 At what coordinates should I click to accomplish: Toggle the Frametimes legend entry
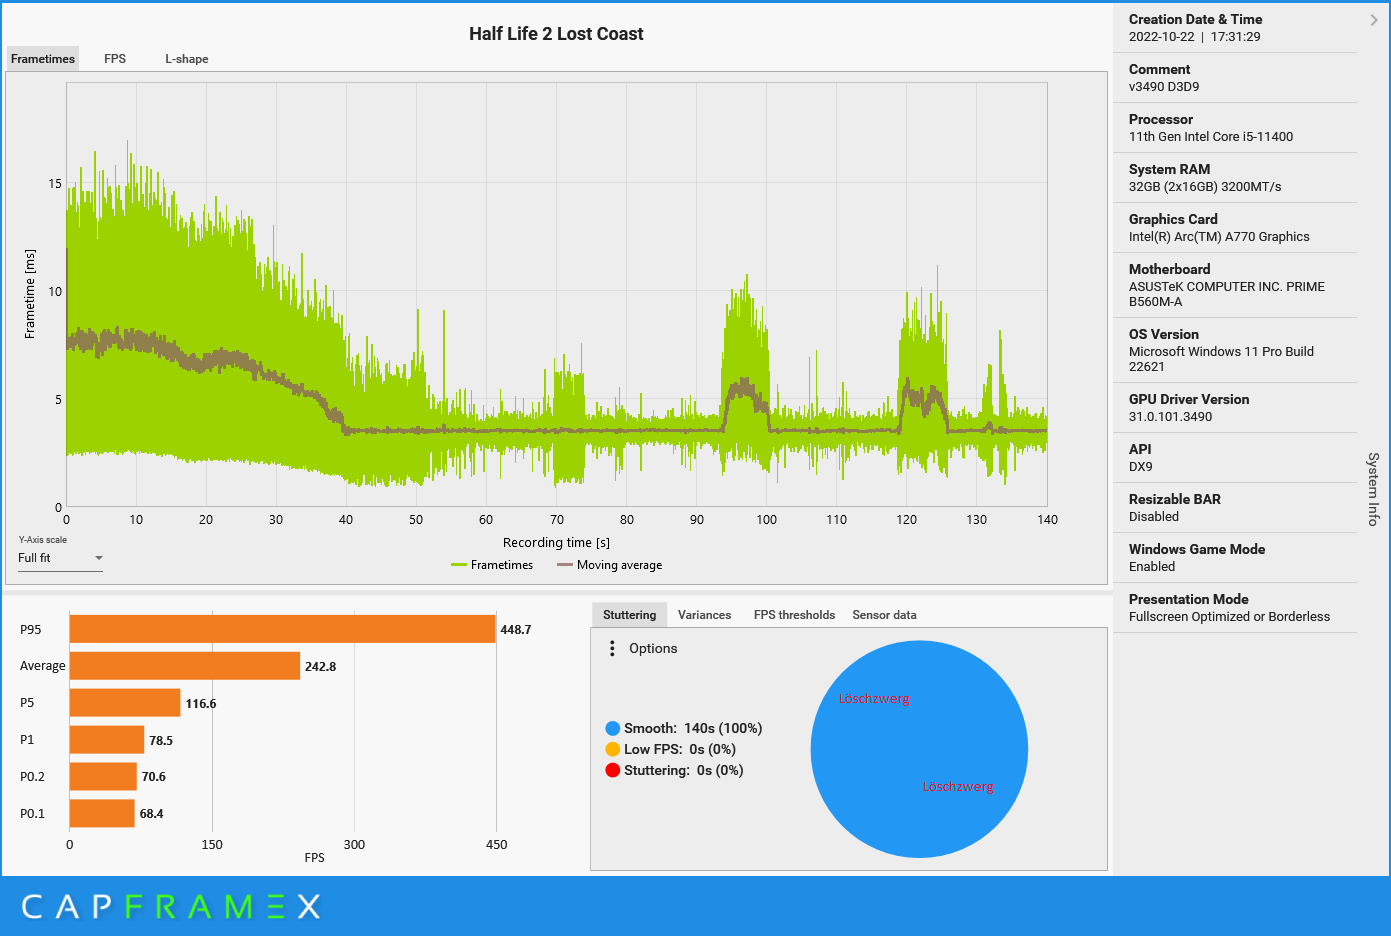click(492, 565)
